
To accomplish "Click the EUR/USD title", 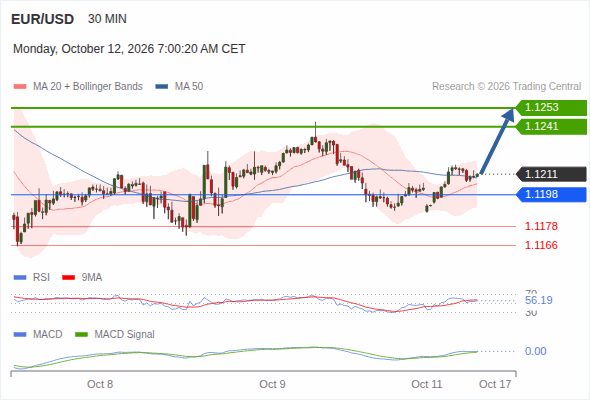I will coord(43,19).
